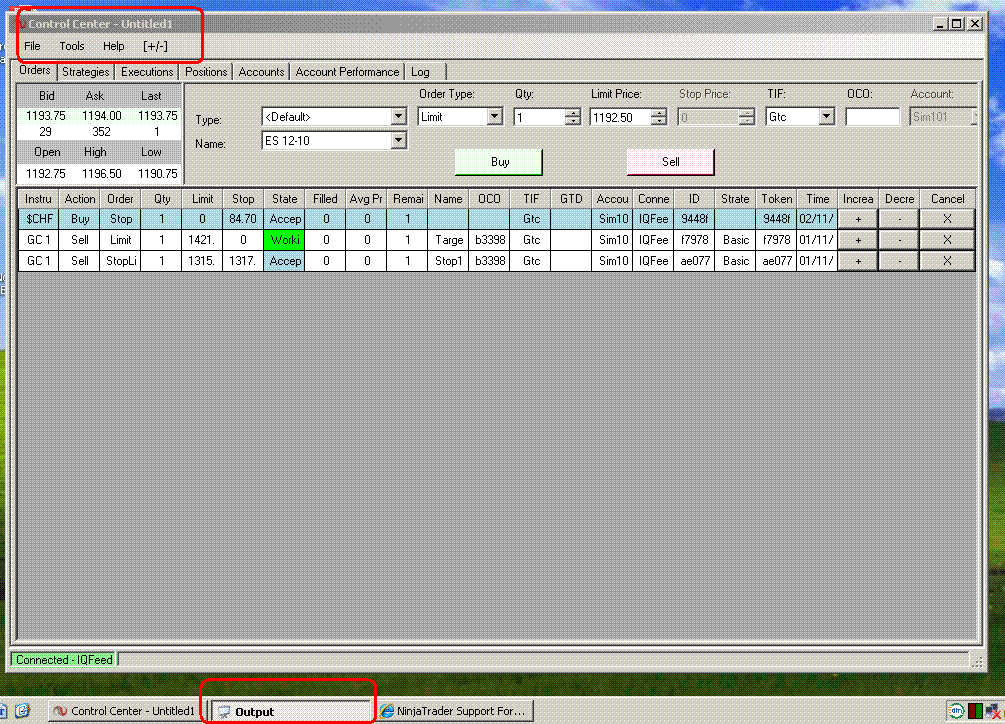Click the window resize grip corner
This screenshot has width=1005, height=724.
(x=977, y=662)
